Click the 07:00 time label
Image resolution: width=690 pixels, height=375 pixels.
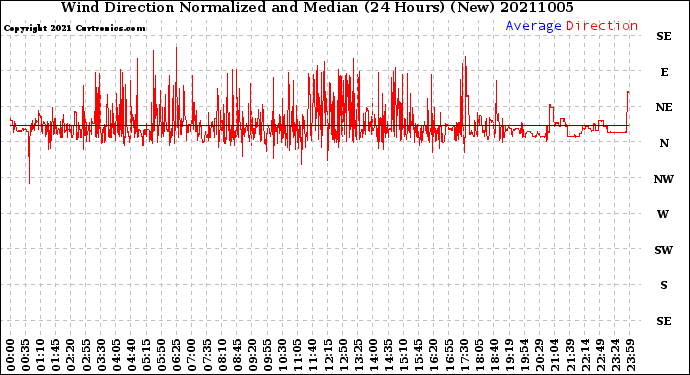pyautogui.click(x=192, y=355)
